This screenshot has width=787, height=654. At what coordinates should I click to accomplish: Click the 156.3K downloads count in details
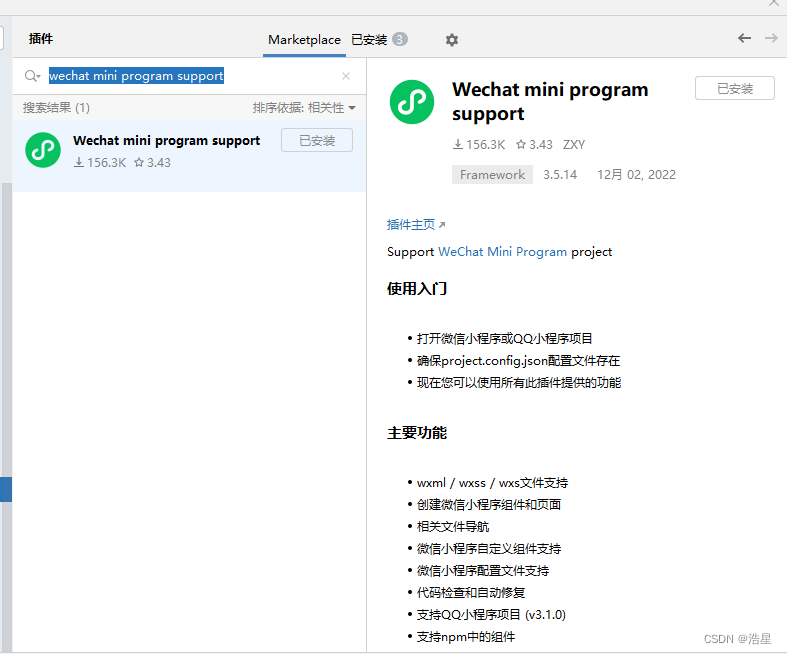479,145
